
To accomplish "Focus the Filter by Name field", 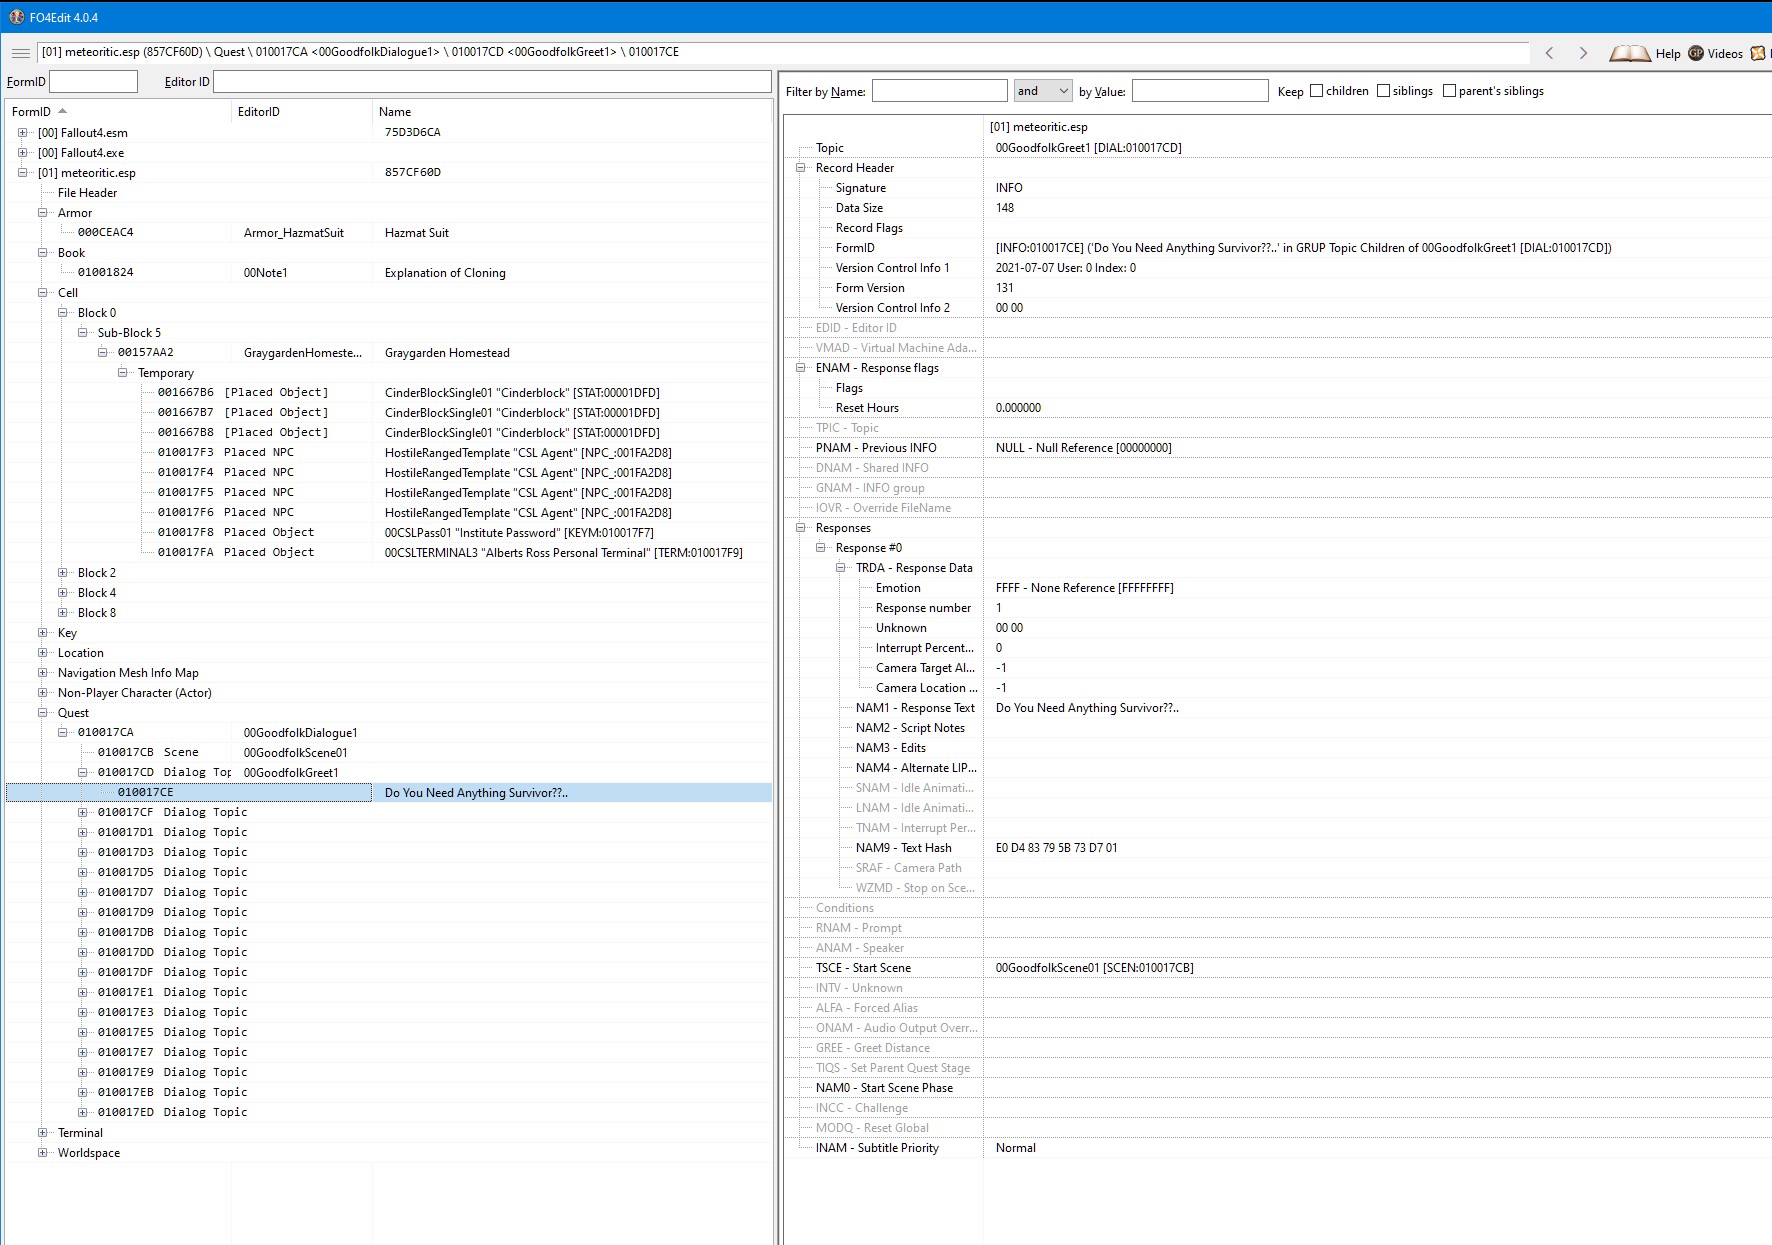I will 939,91.
